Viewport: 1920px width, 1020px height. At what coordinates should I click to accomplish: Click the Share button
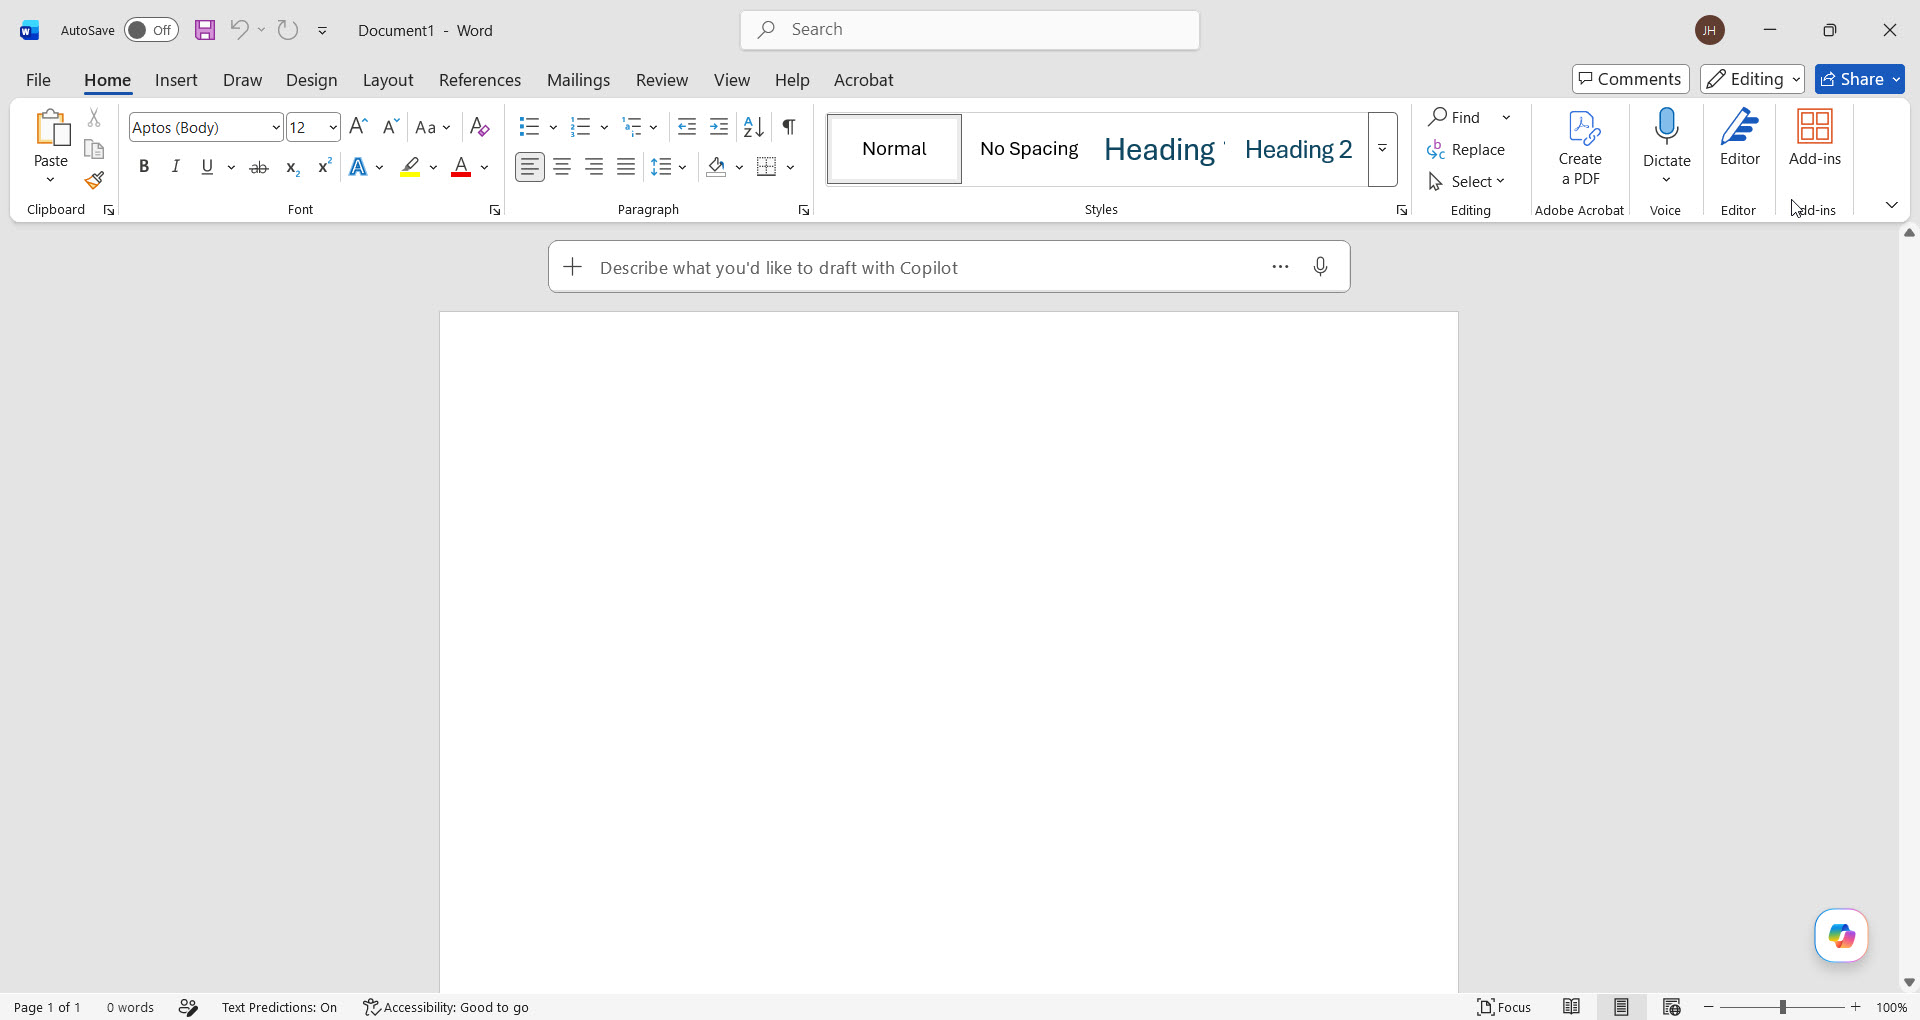pos(1859,79)
